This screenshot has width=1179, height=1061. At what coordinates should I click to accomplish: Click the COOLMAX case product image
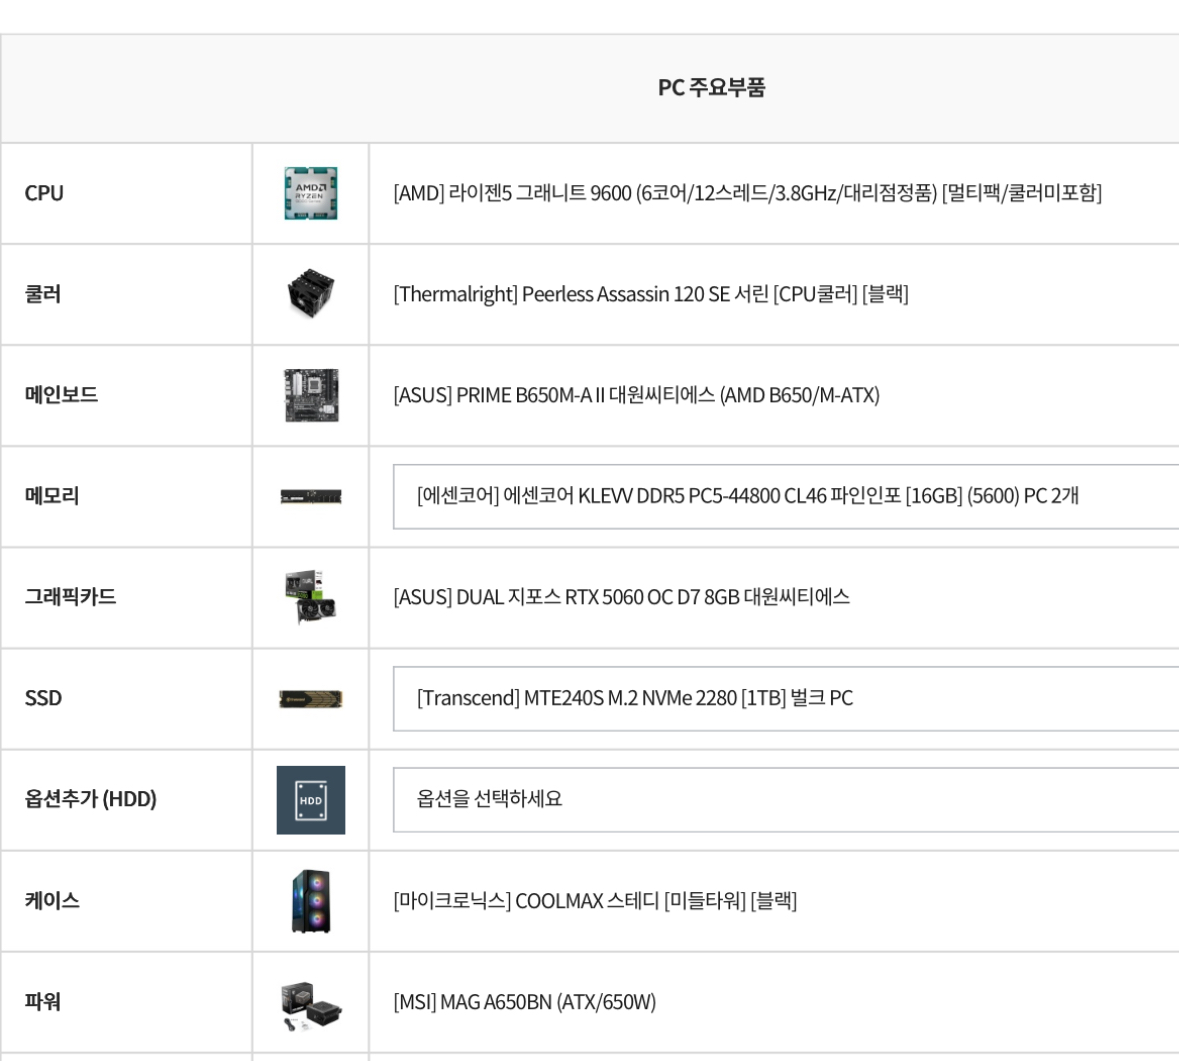point(311,901)
